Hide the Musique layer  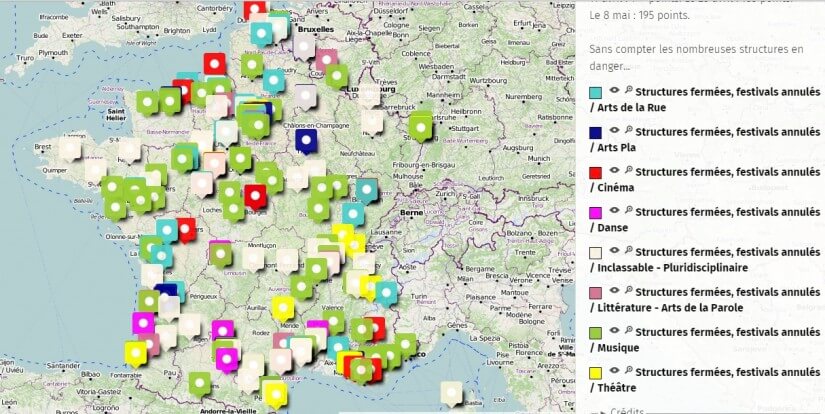point(614,330)
